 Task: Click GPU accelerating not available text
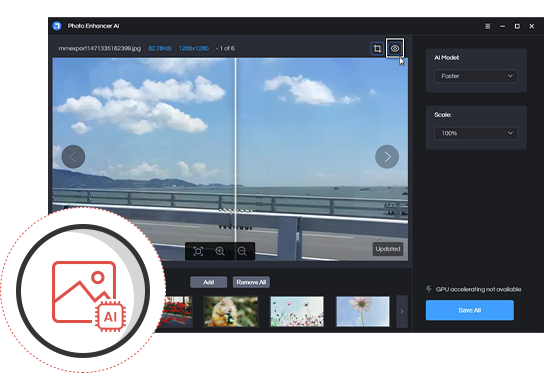478,289
